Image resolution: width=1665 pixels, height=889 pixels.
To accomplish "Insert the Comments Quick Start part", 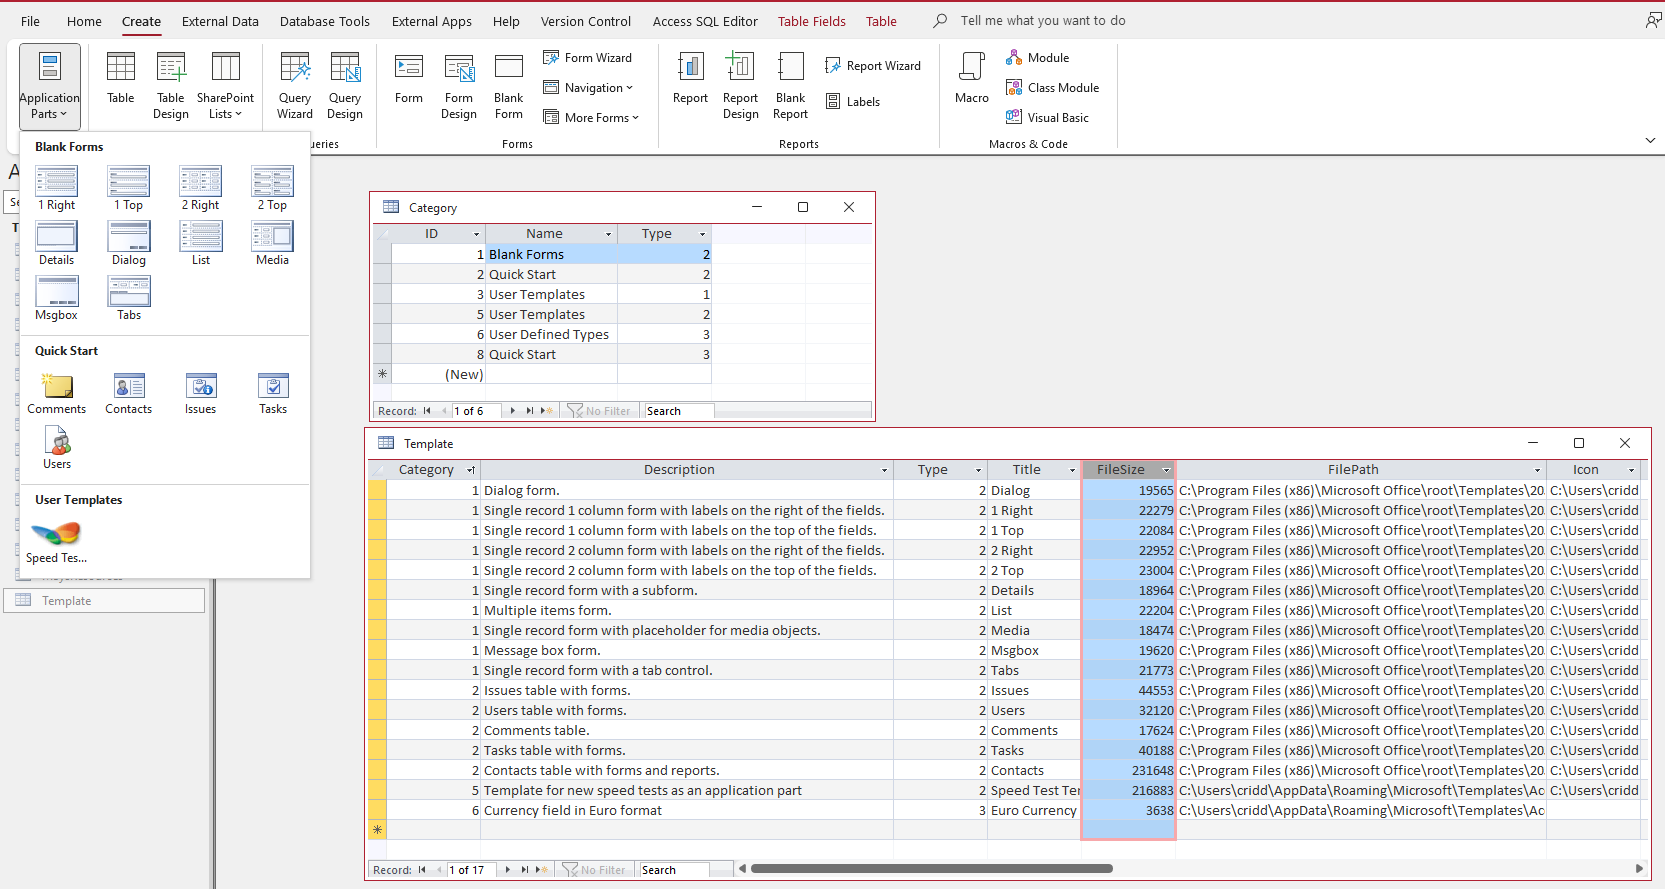I will pos(57,393).
